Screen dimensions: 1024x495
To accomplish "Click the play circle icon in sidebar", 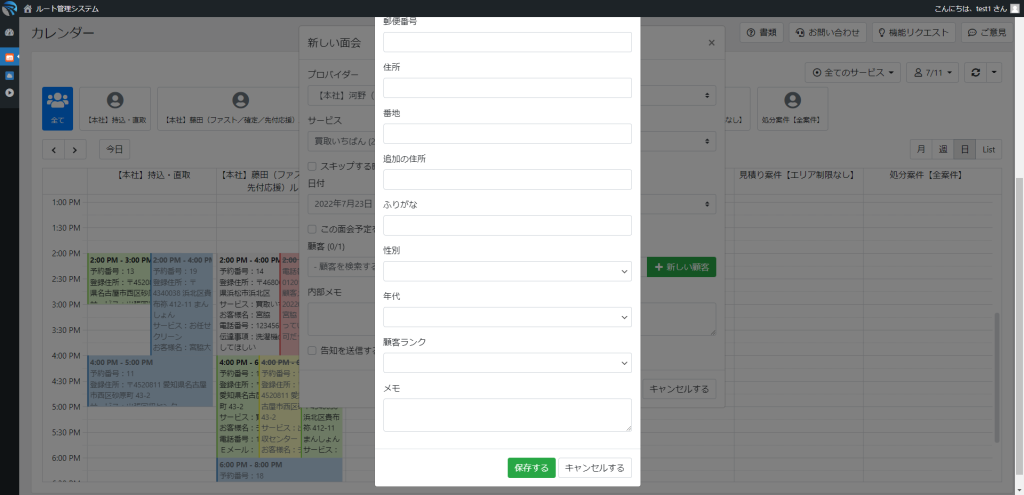I will [x=9, y=93].
